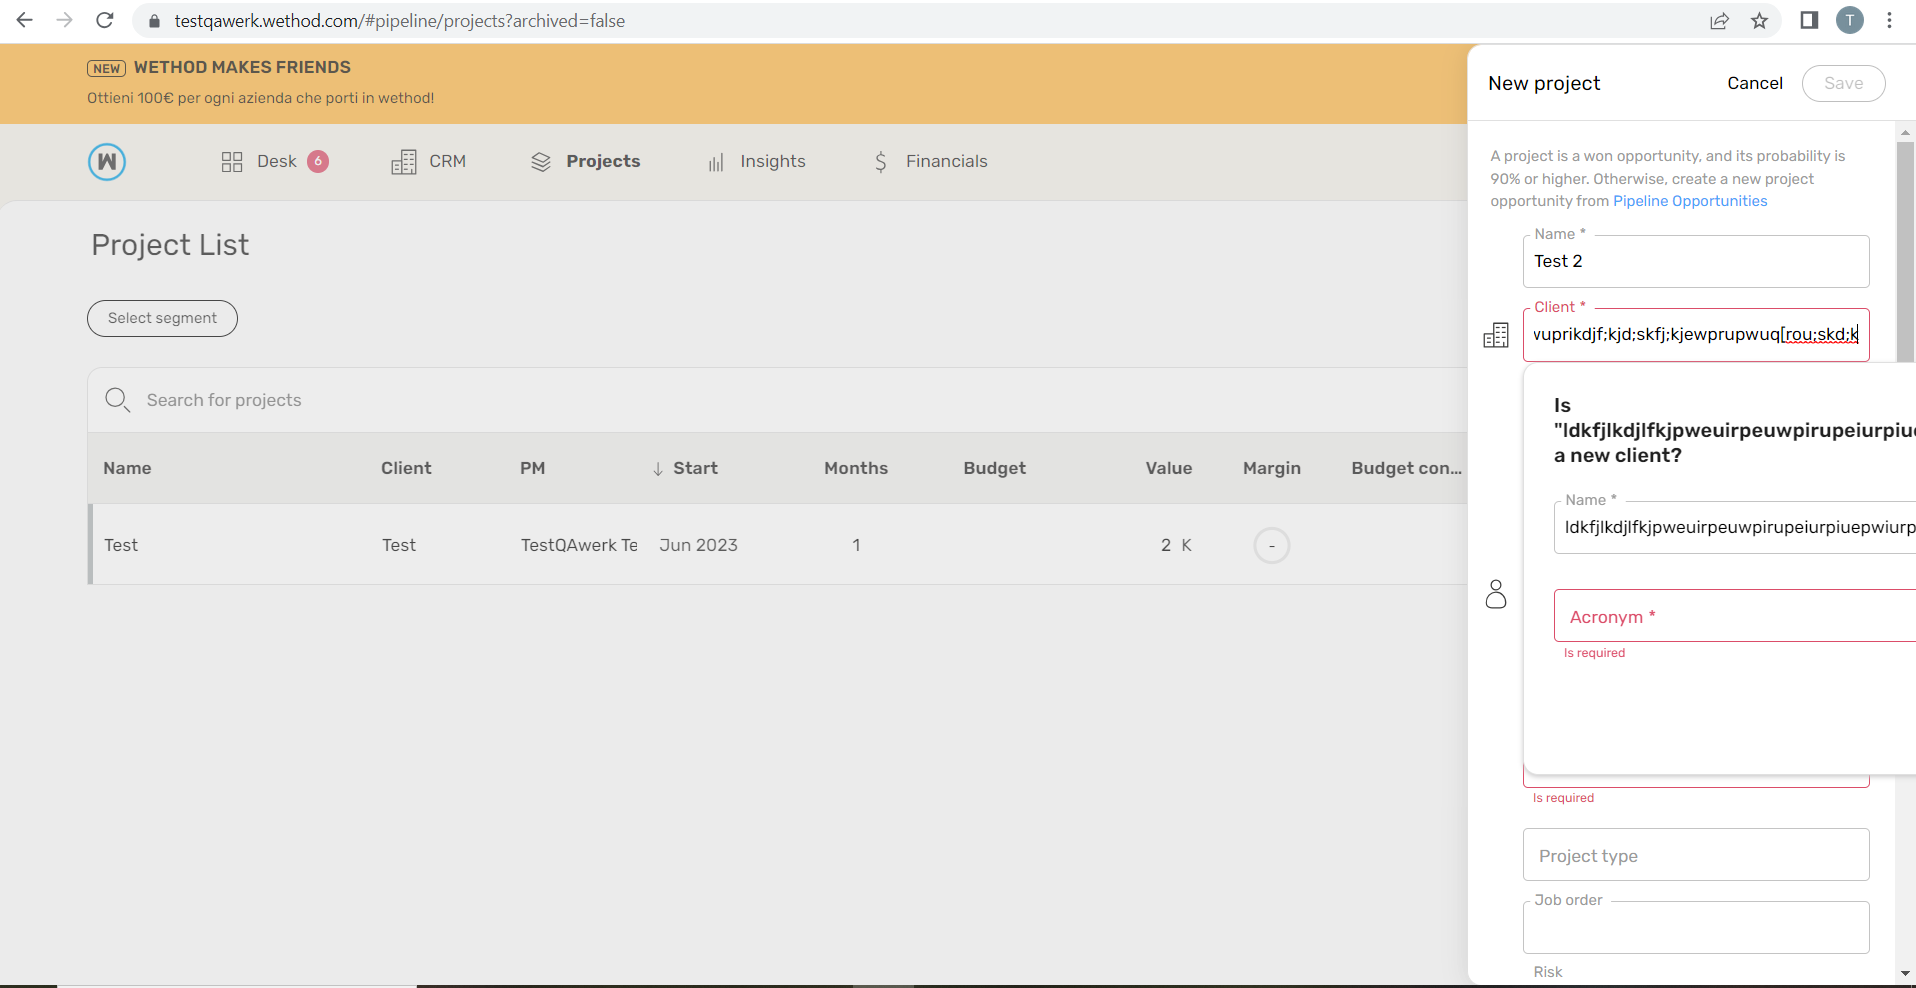Follow the Pipeline Opportunities link
Viewport: 1916px width, 988px height.
[x=1690, y=201]
